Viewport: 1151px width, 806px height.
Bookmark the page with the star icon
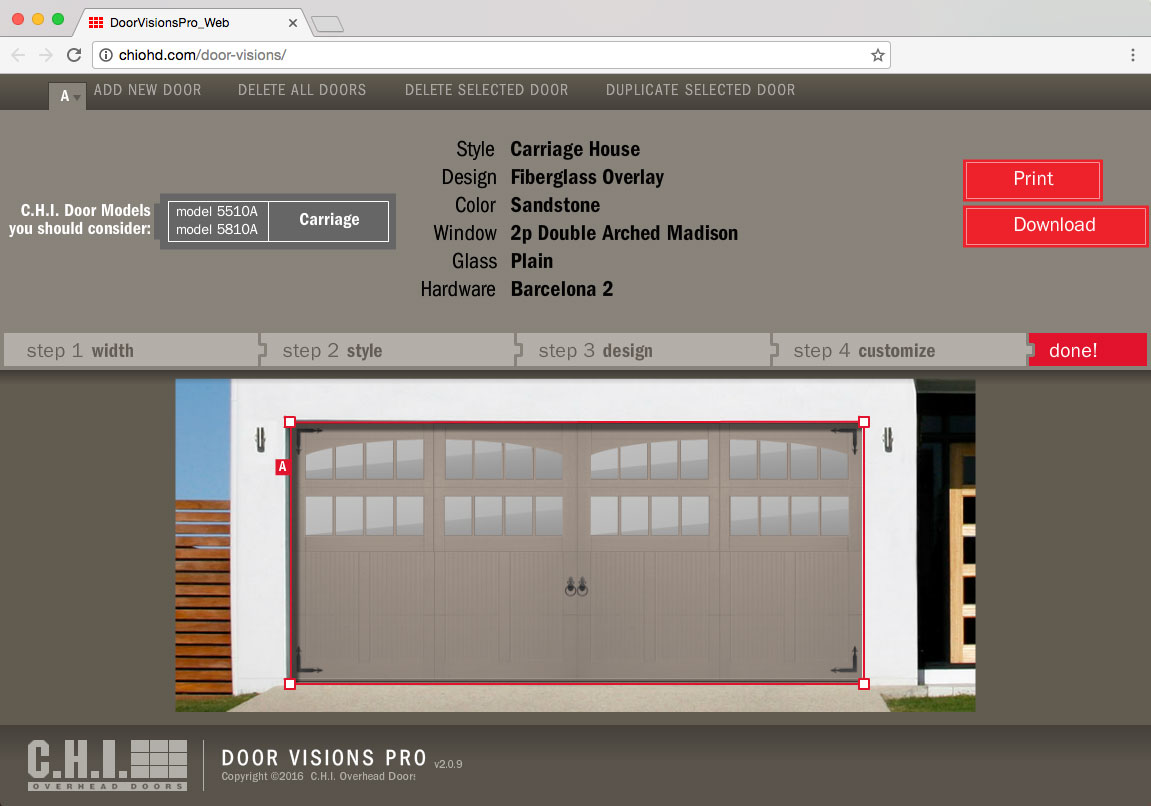click(x=876, y=56)
